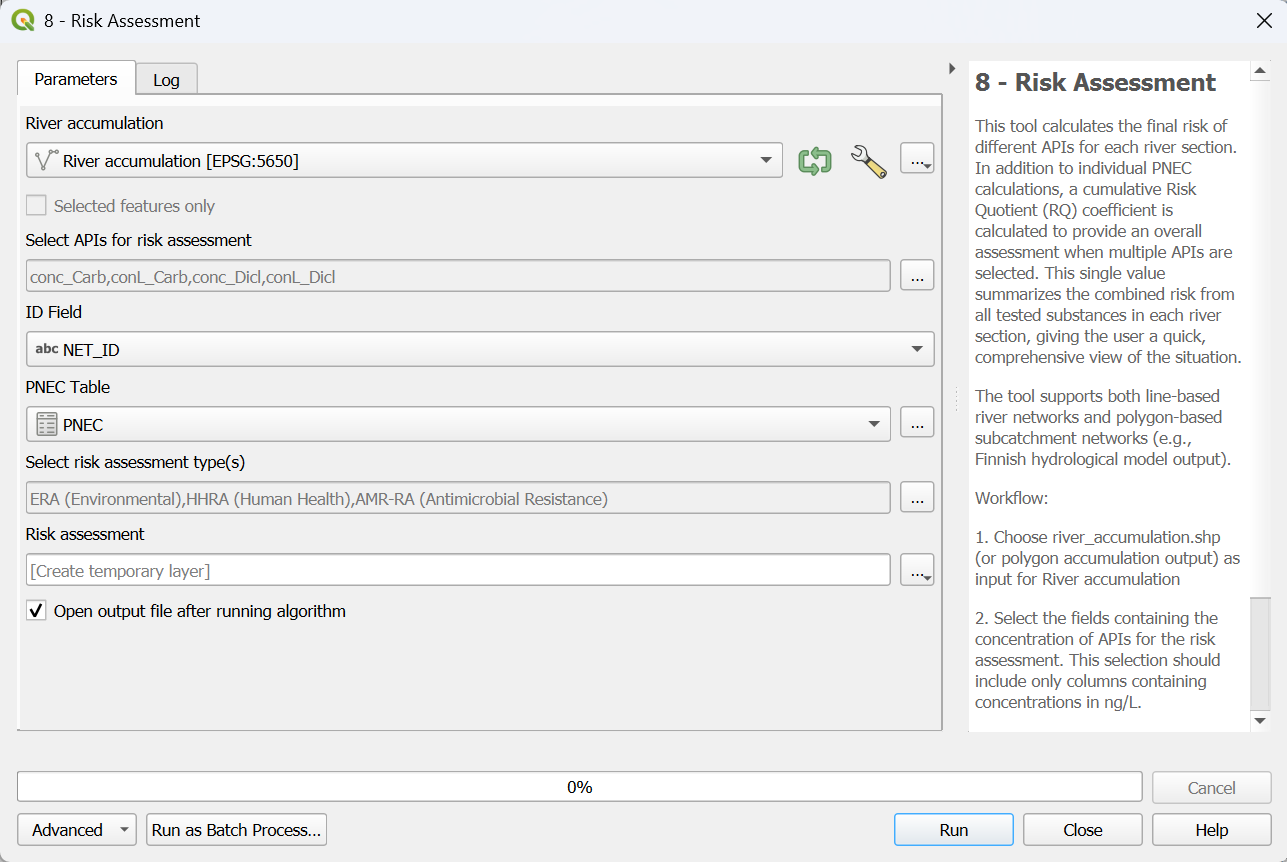Collapse help panel with the arrow

pos(952,68)
